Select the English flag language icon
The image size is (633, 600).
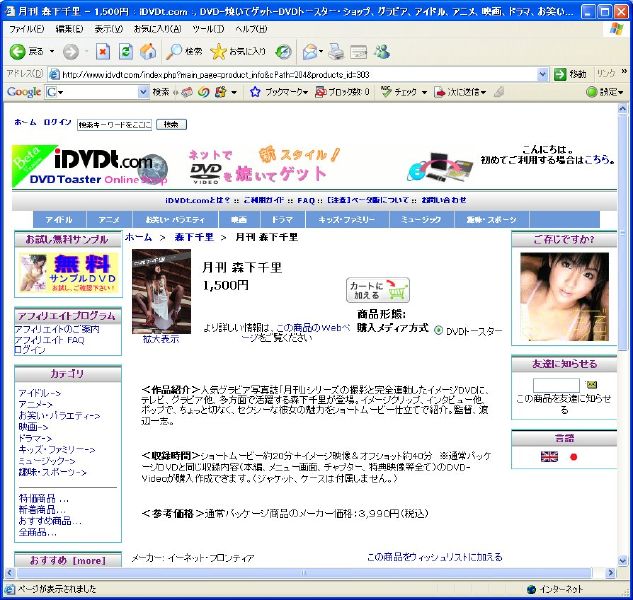tap(549, 456)
